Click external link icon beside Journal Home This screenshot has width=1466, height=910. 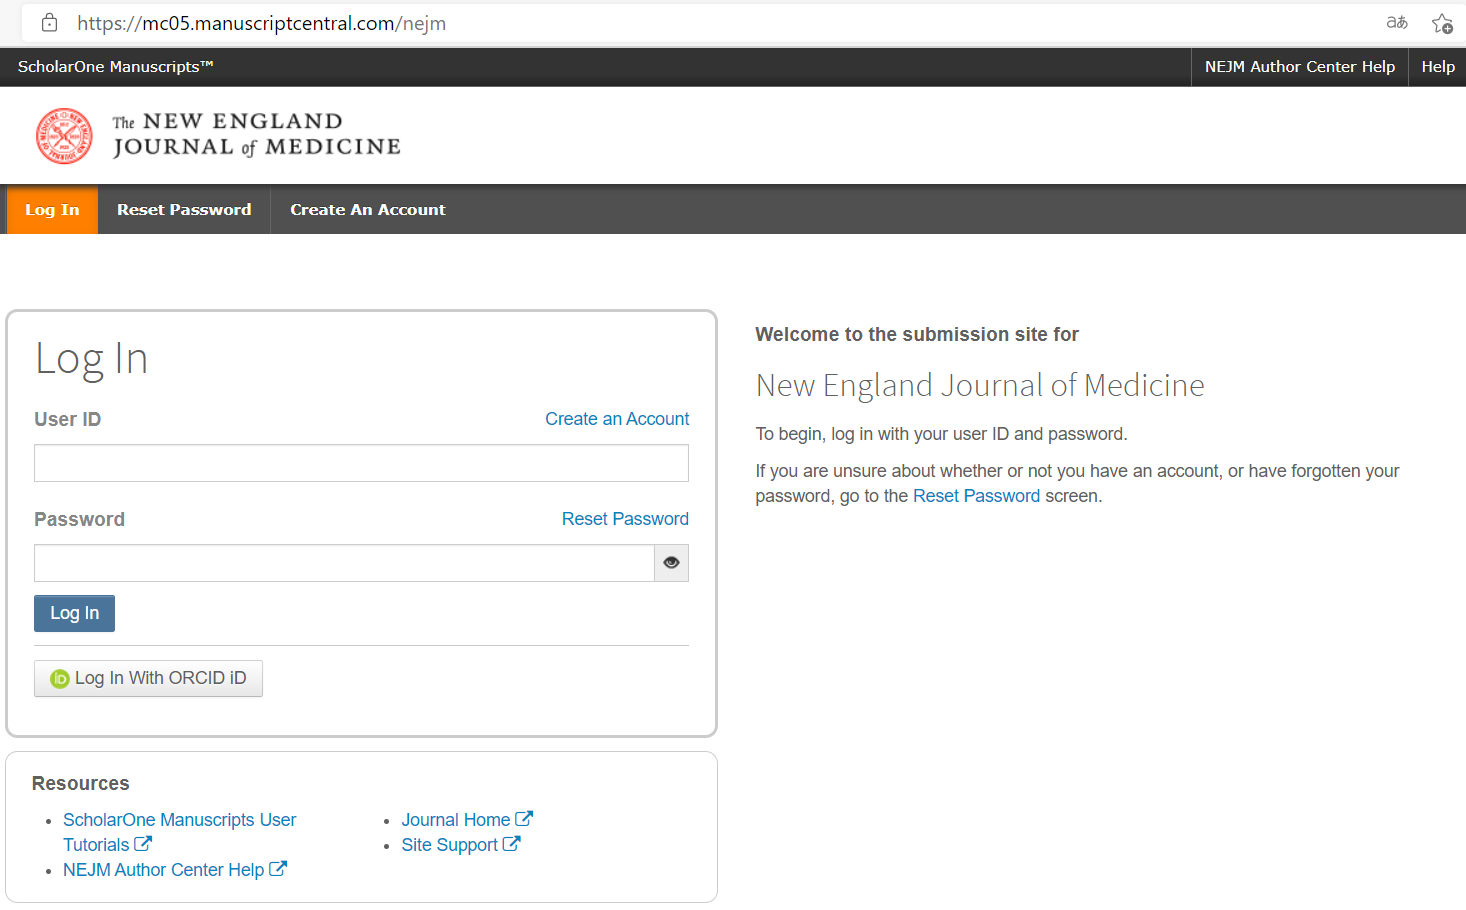pos(524,819)
